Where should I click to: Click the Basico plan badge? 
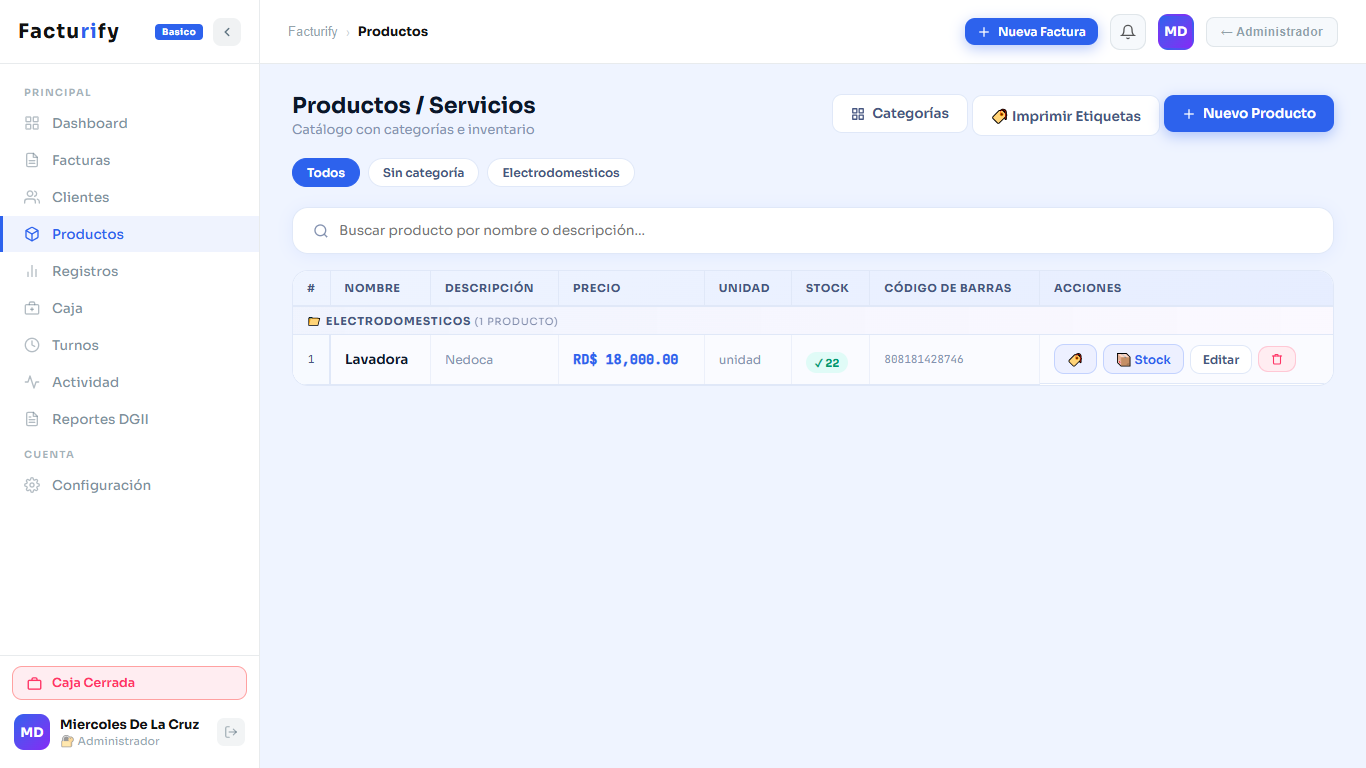[x=179, y=32]
